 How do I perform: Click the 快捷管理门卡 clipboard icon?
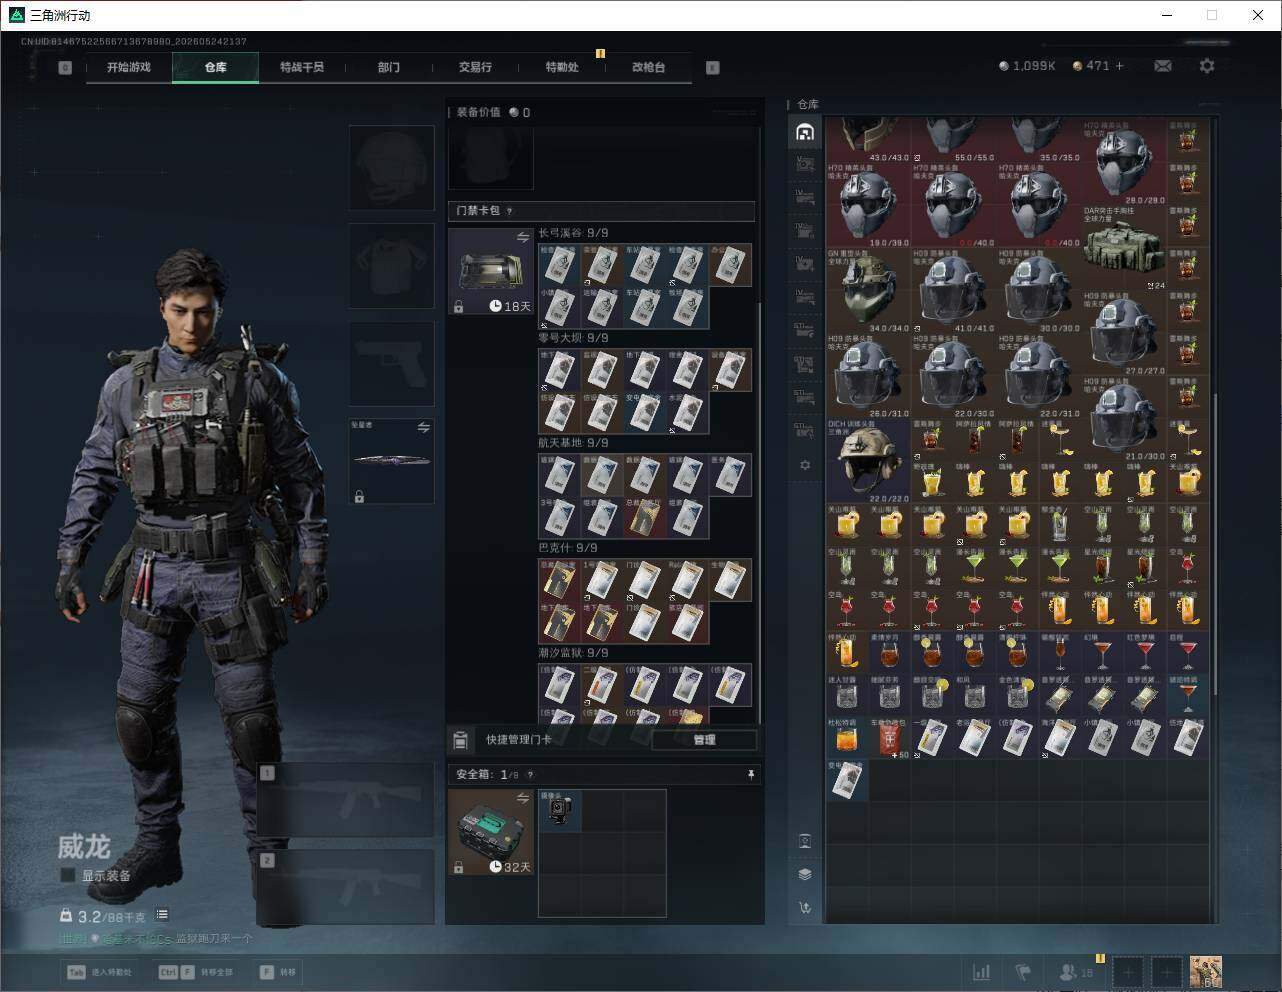click(460, 740)
